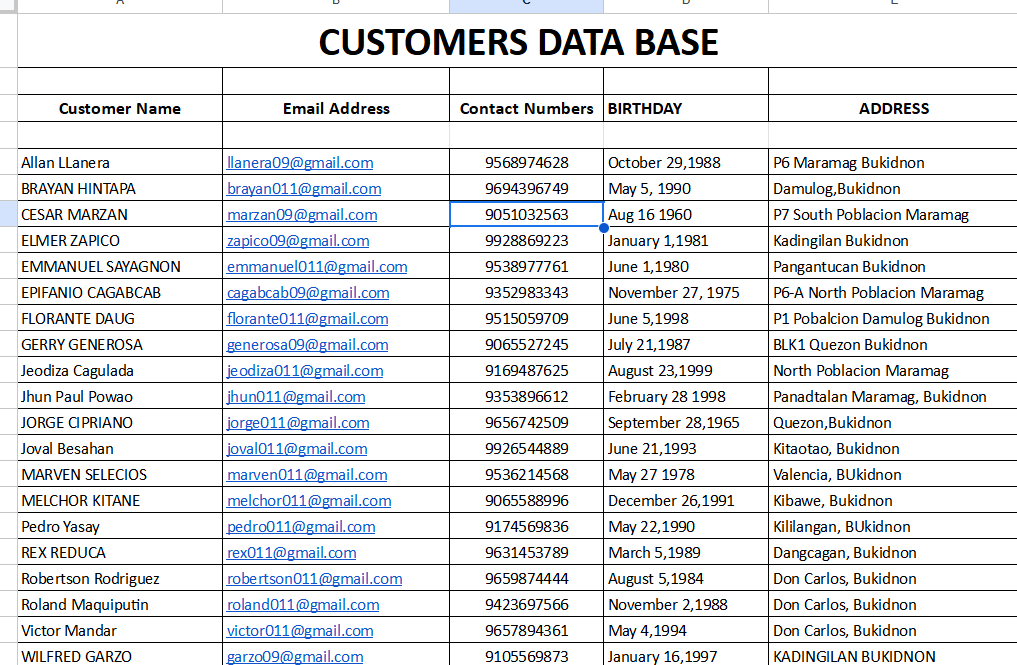The width and height of the screenshot is (1017, 665).
Task: Open rex011@gmail.com email link
Action: click(x=291, y=552)
